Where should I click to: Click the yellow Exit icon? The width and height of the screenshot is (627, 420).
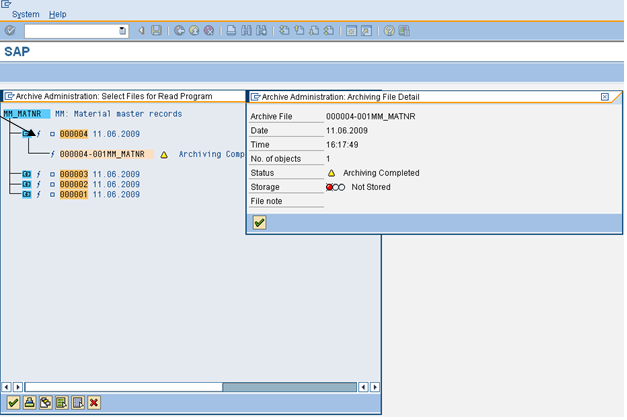[194, 30]
